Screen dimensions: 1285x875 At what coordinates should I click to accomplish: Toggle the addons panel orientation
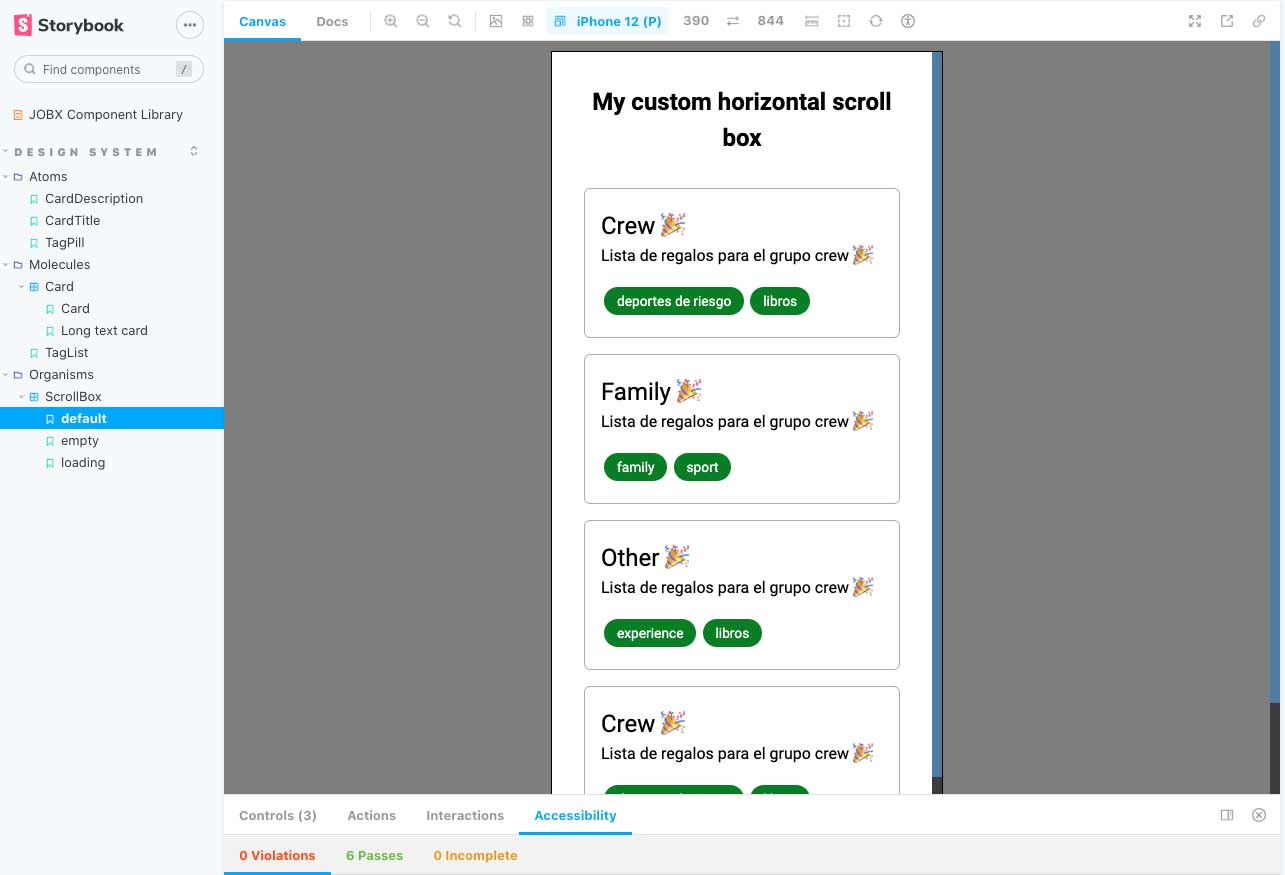pyautogui.click(x=1227, y=815)
